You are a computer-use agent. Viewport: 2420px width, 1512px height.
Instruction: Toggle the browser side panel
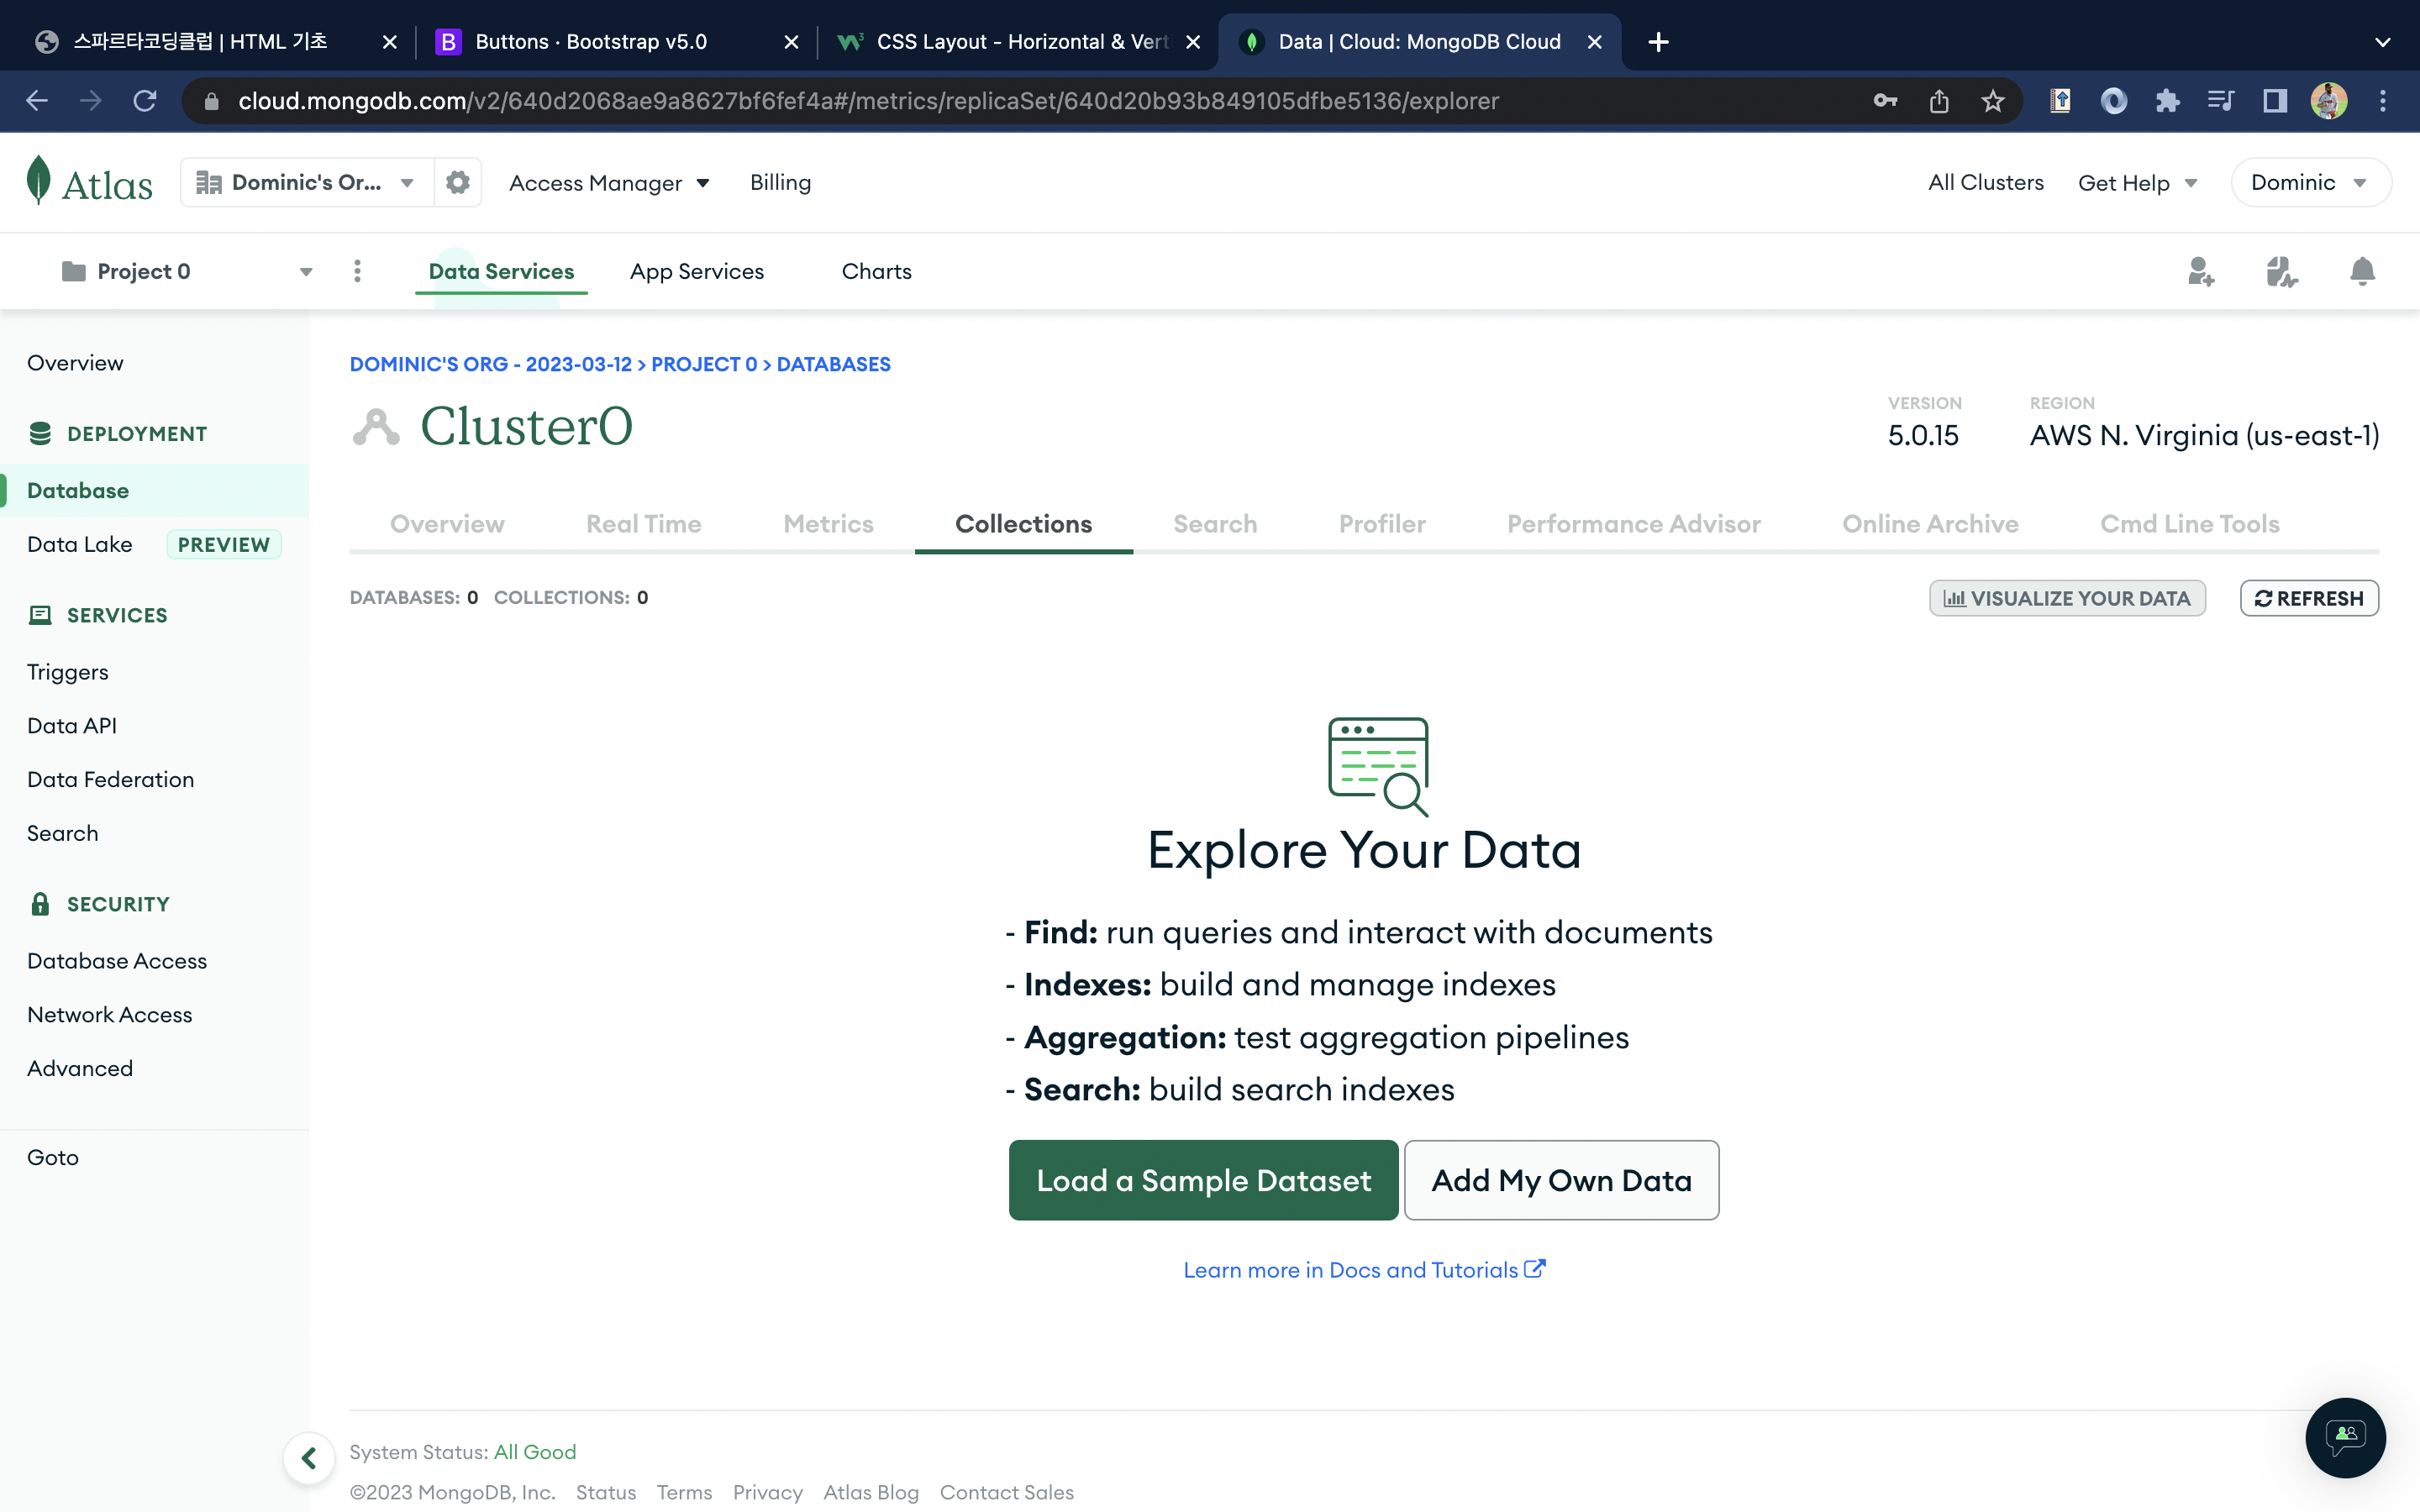pos(2275,101)
